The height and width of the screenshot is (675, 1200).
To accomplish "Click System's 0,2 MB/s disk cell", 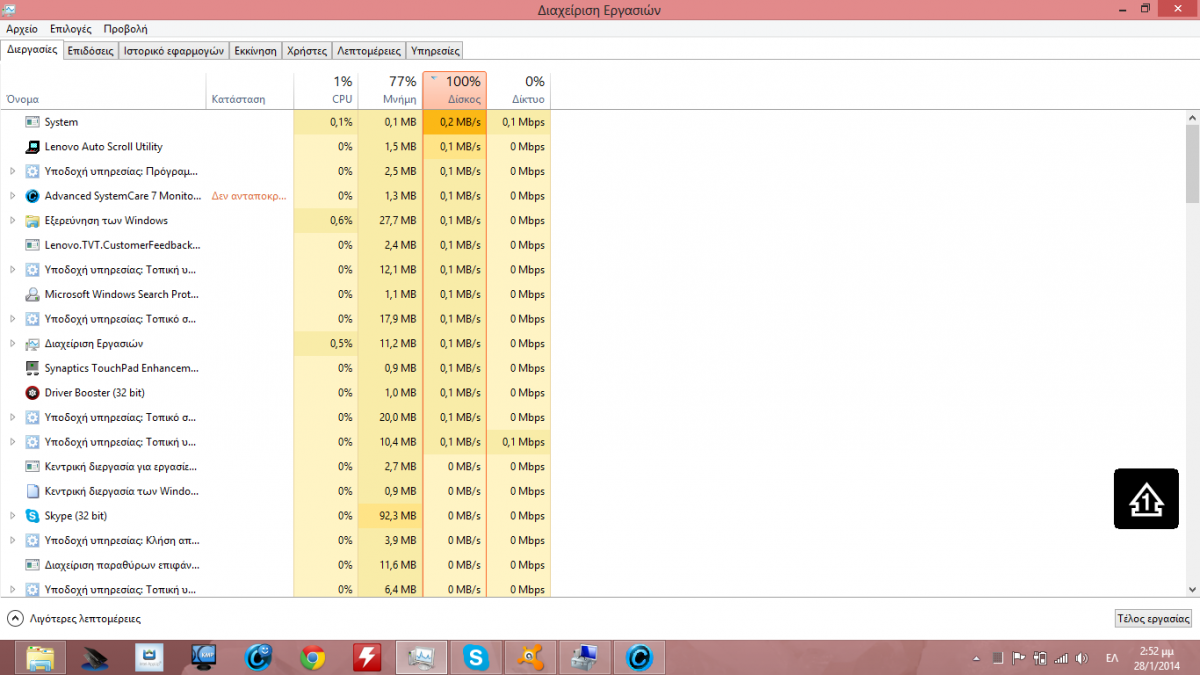I will click(455, 122).
